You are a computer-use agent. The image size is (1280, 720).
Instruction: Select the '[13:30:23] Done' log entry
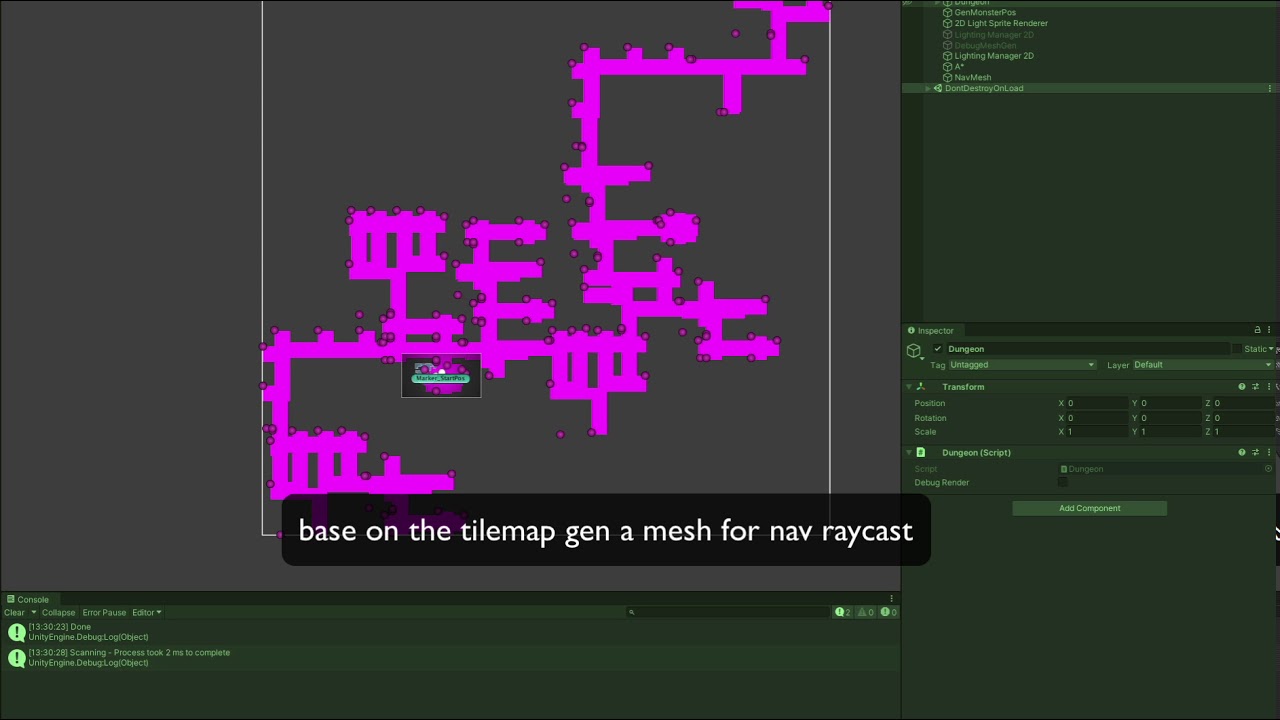tap(450, 632)
